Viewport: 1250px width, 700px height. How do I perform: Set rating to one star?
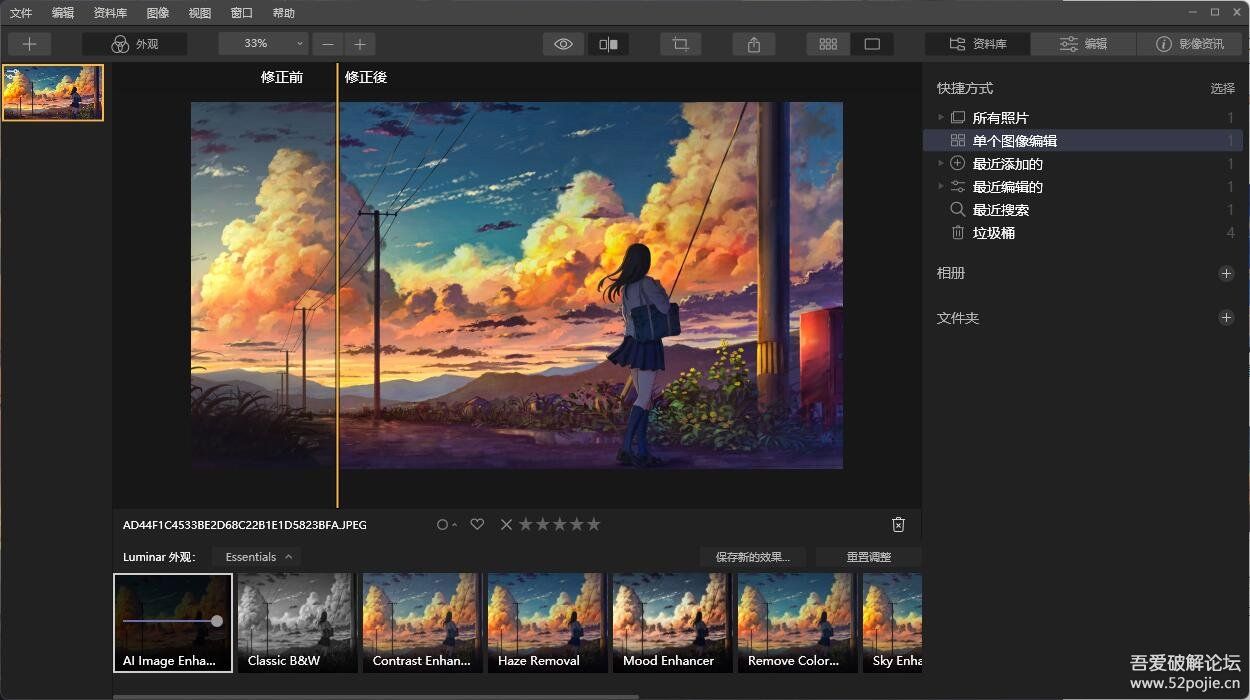click(x=525, y=525)
